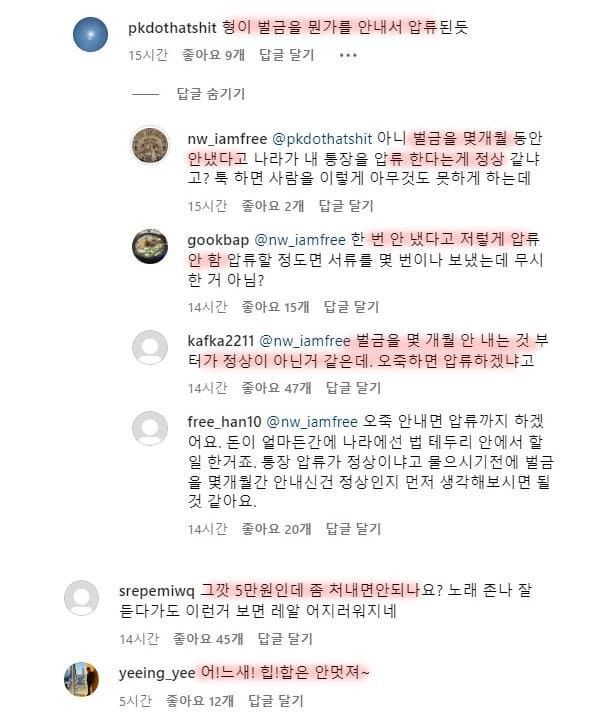Open pkdothatshit's blue profile avatar
This screenshot has width=595, height=725.
pyautogui.click(x=90, y=35)
